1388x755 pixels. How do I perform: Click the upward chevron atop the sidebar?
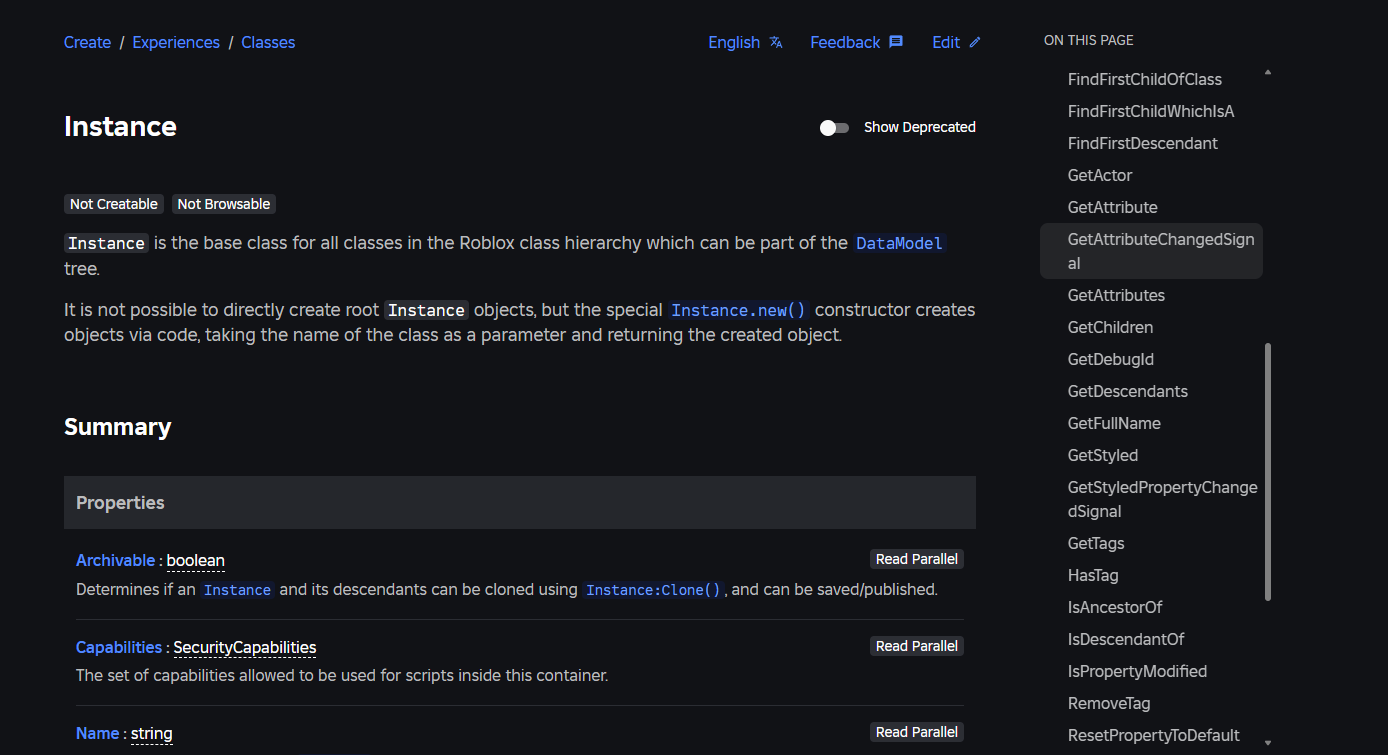coord(1267,73)
